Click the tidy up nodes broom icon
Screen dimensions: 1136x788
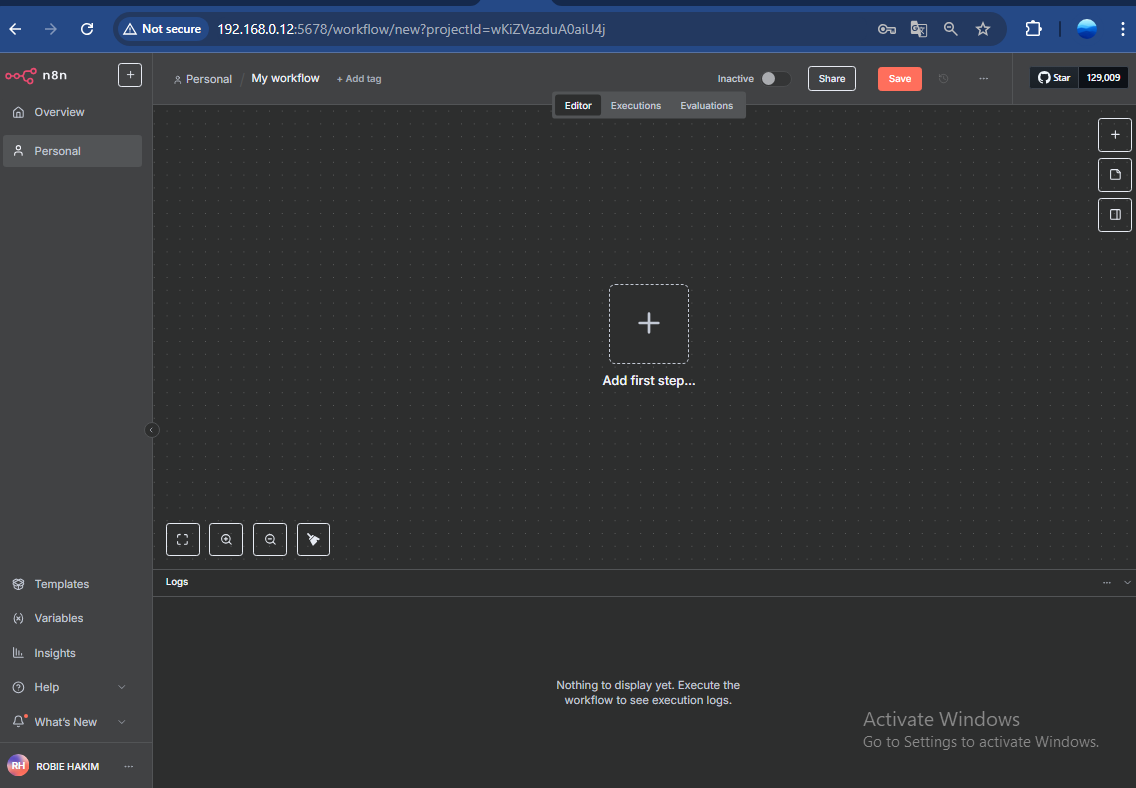[313, 540]
